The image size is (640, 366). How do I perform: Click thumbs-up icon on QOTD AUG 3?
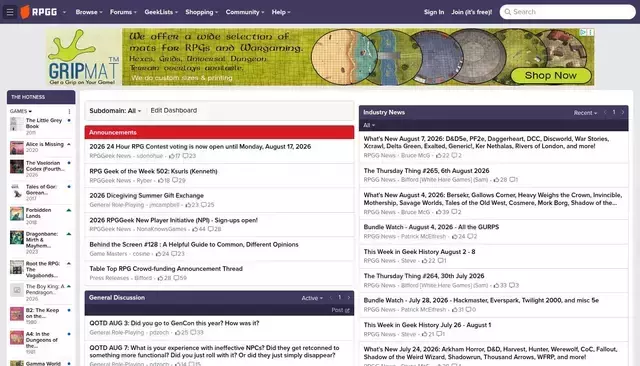coord(178,333)
